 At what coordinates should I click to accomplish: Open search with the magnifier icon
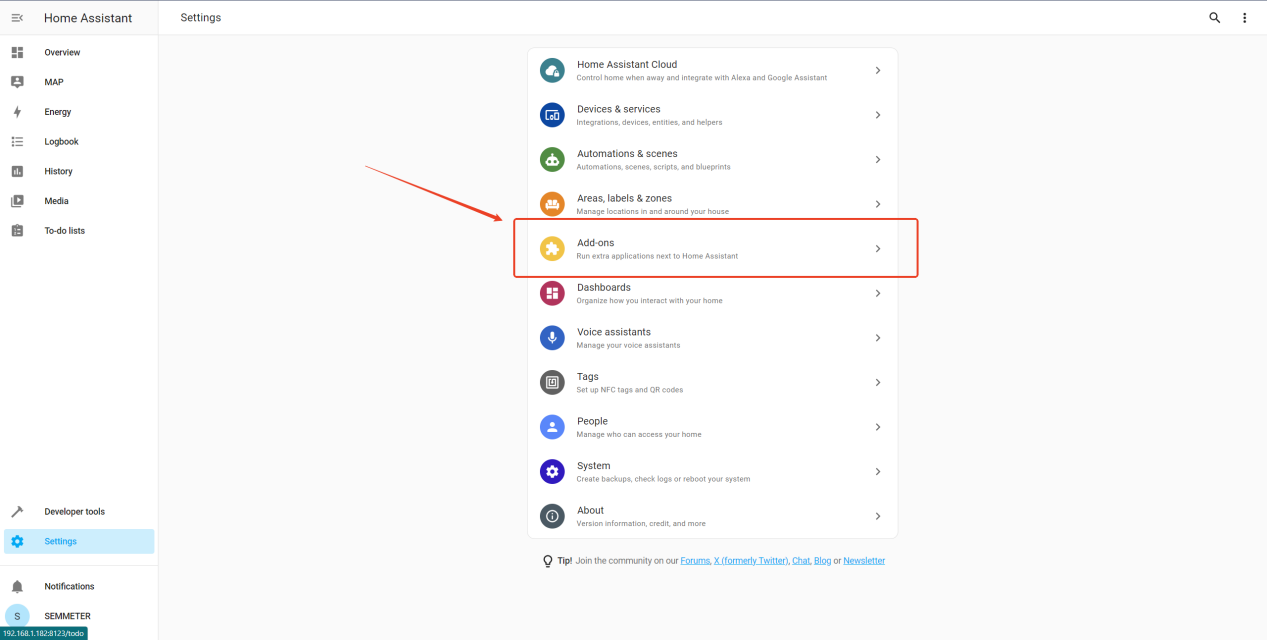1215,18
